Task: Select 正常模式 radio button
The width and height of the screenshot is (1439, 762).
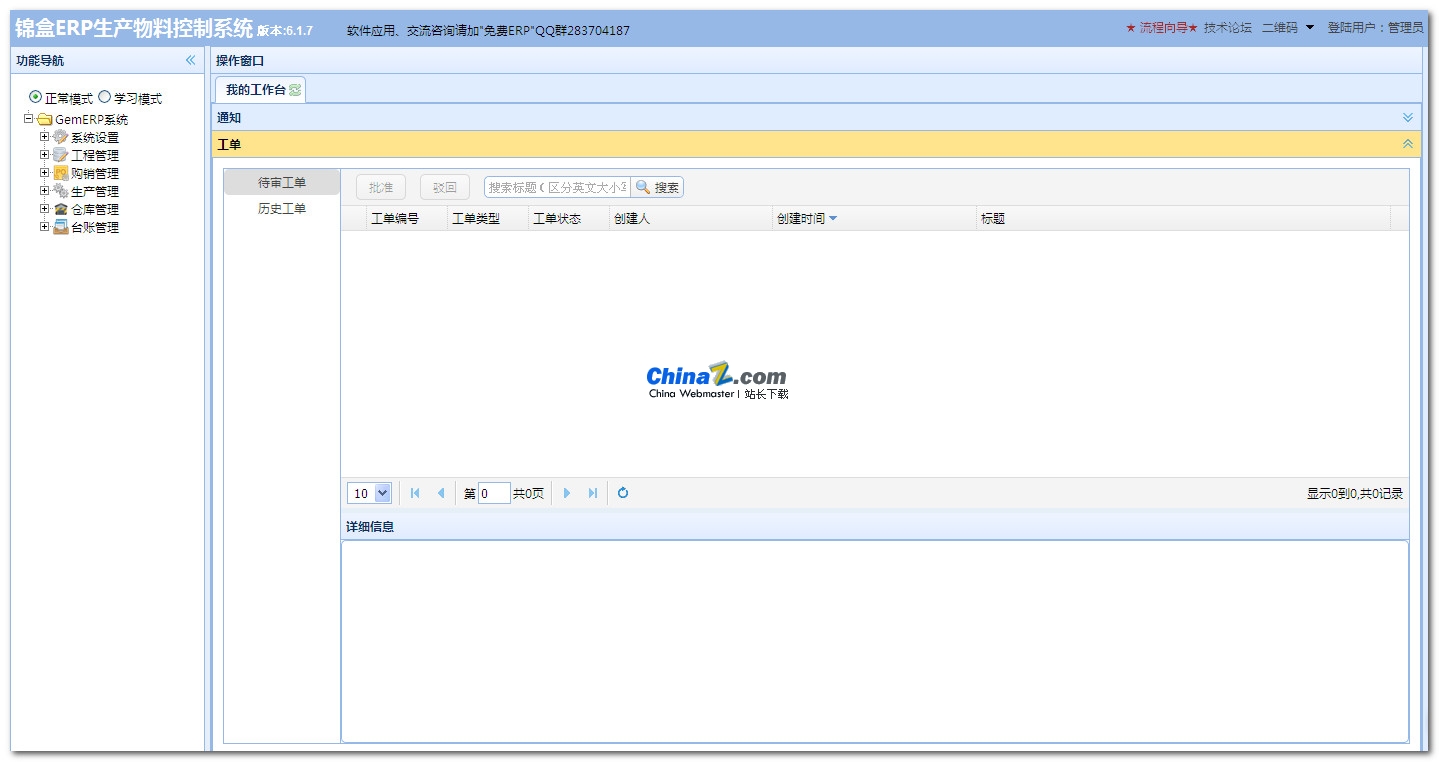Action: (36, 97)
